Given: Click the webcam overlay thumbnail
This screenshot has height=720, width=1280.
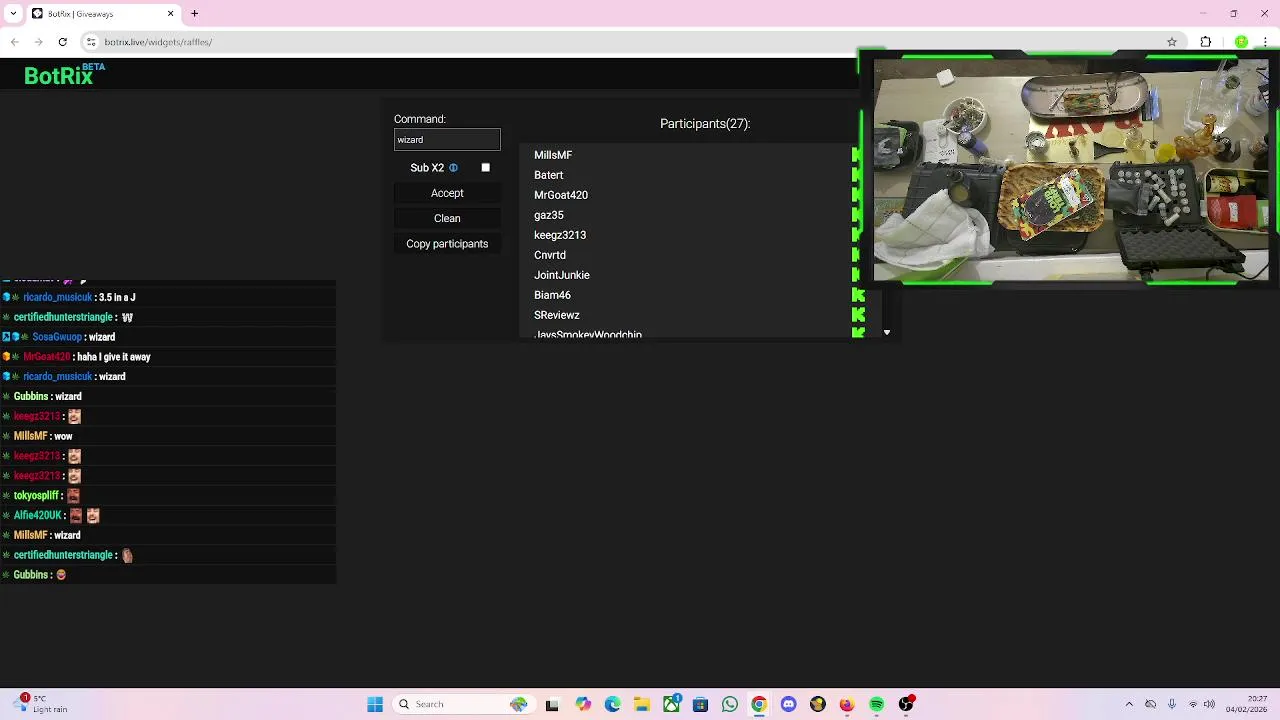Looking at the screenshot, I should tap(1070, 170).
